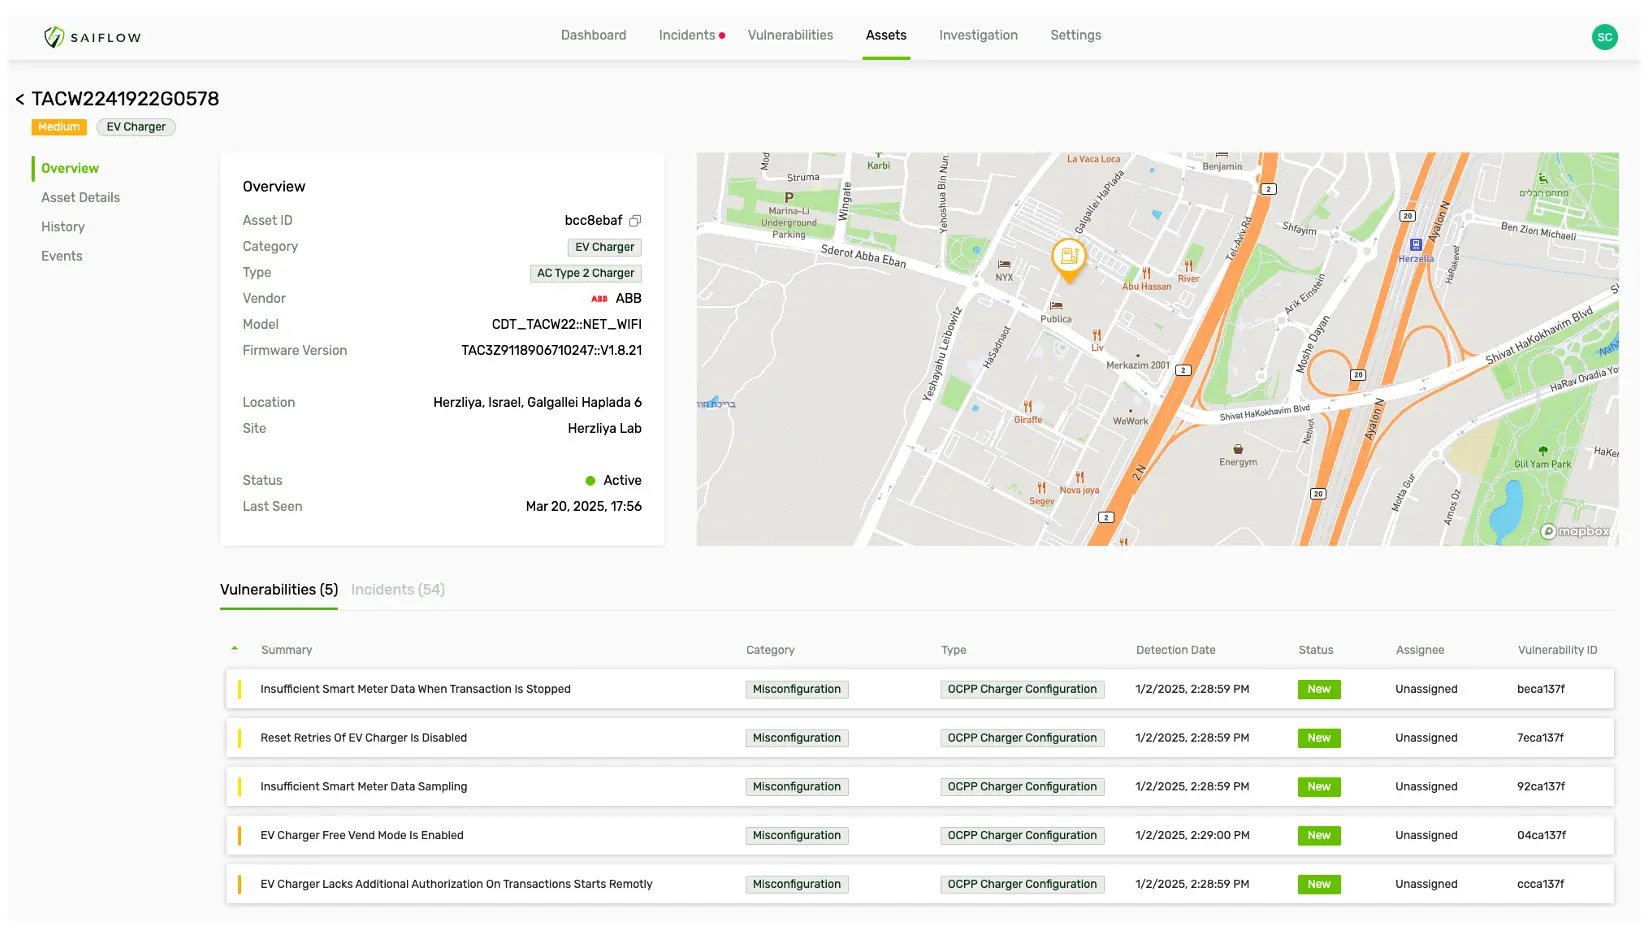Click New status badge for beca137f
1646x938 pixels.
[x=1319, y=689]
